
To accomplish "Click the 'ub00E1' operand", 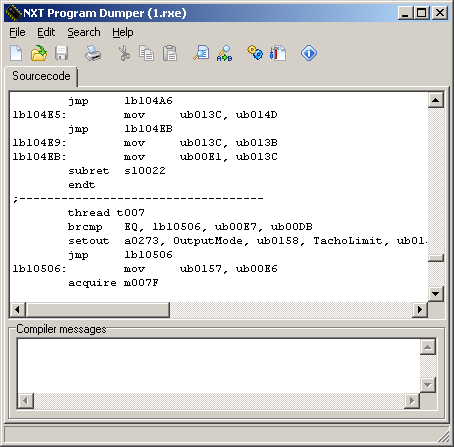I will click(x=201, y=157).
